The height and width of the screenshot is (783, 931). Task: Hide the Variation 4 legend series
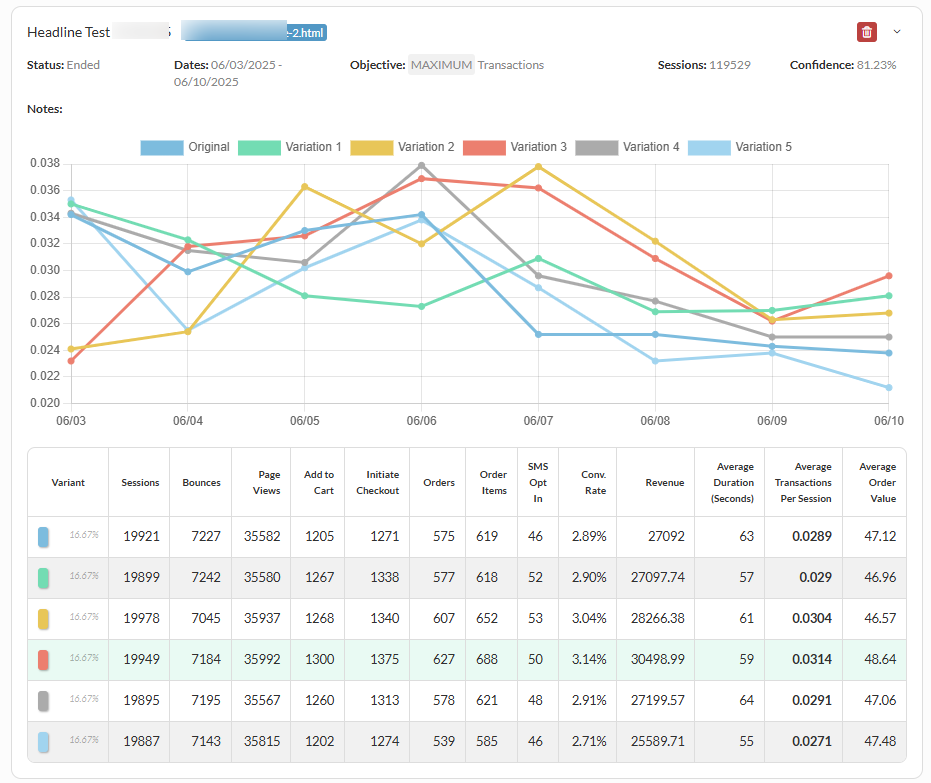627,147
